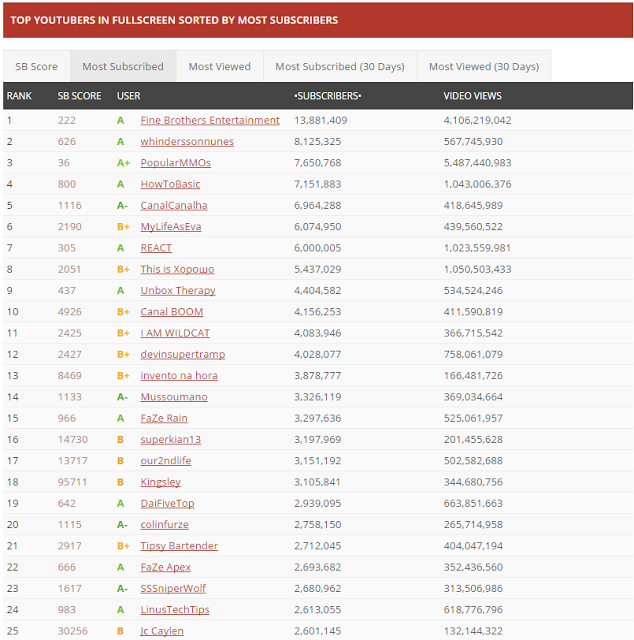Click video views 5,487,440,983
634x640 pixels.
coord(477,163)
